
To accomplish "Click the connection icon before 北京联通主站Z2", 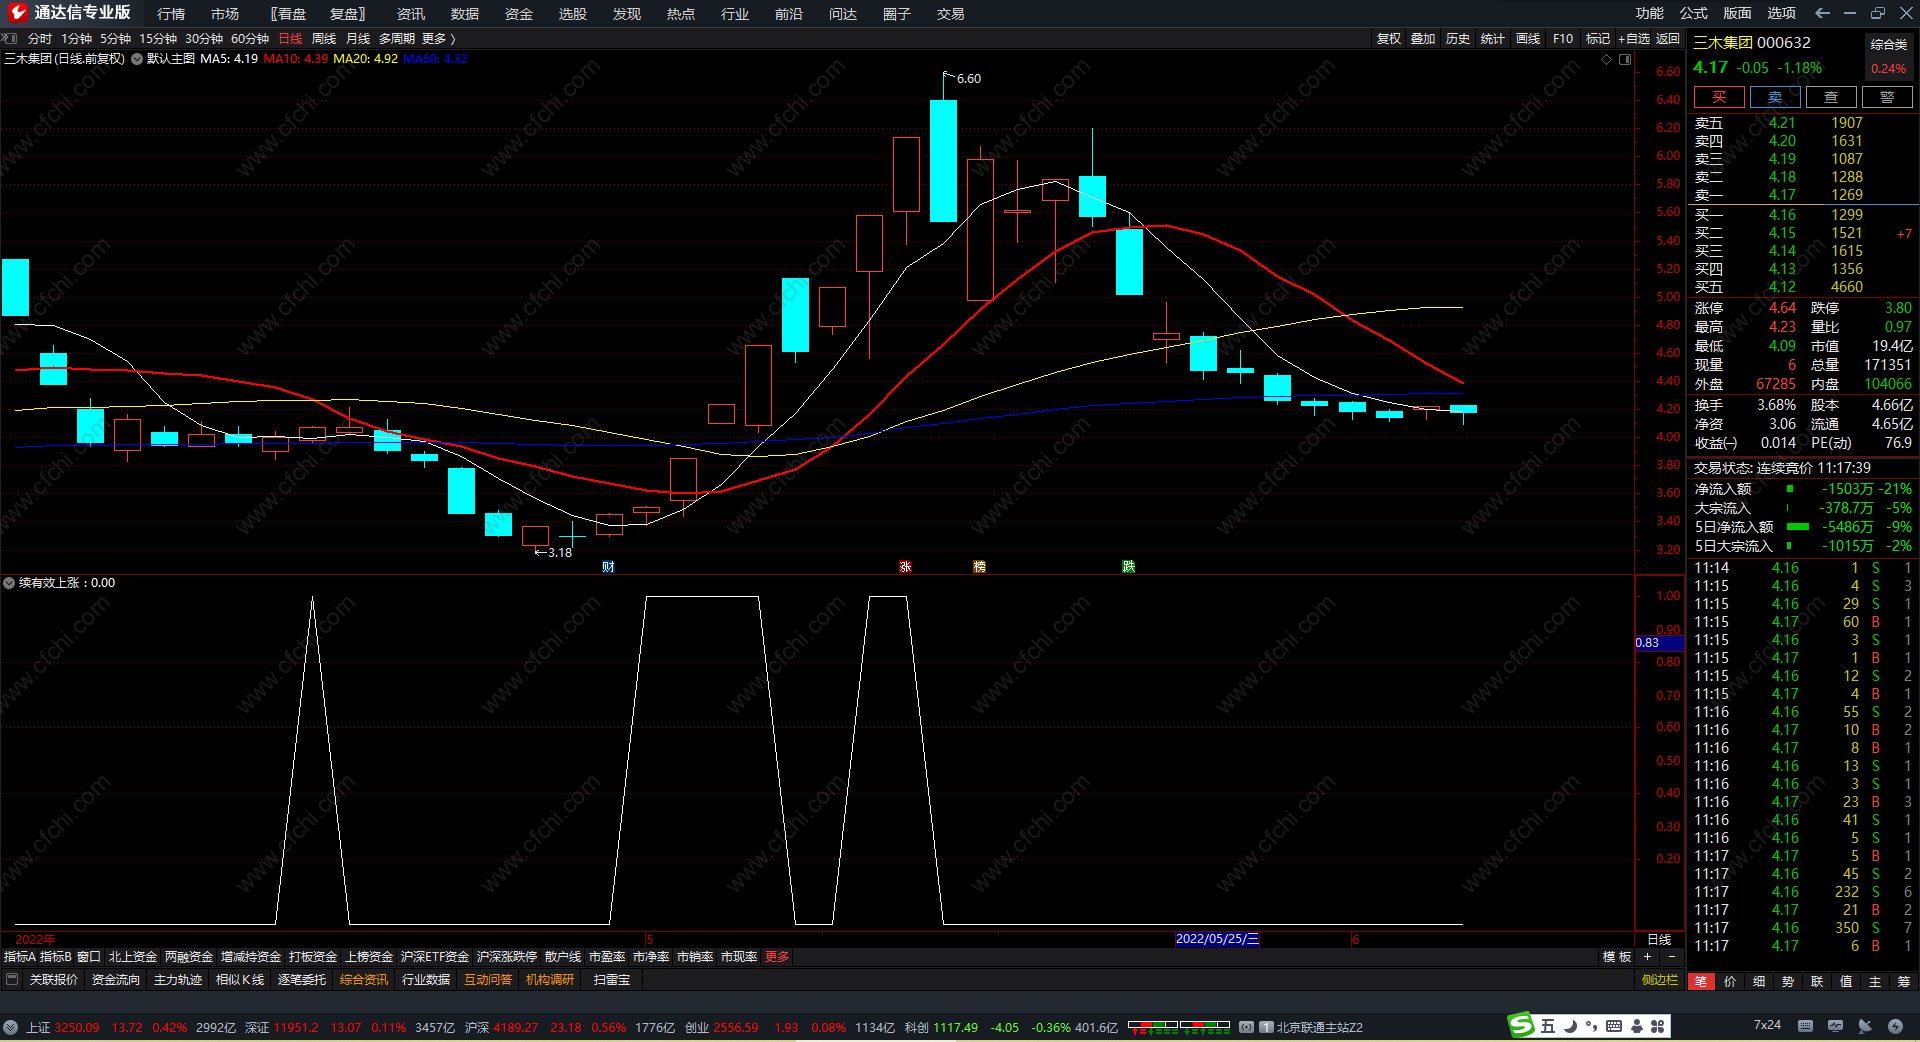I will (1246, 1027).
